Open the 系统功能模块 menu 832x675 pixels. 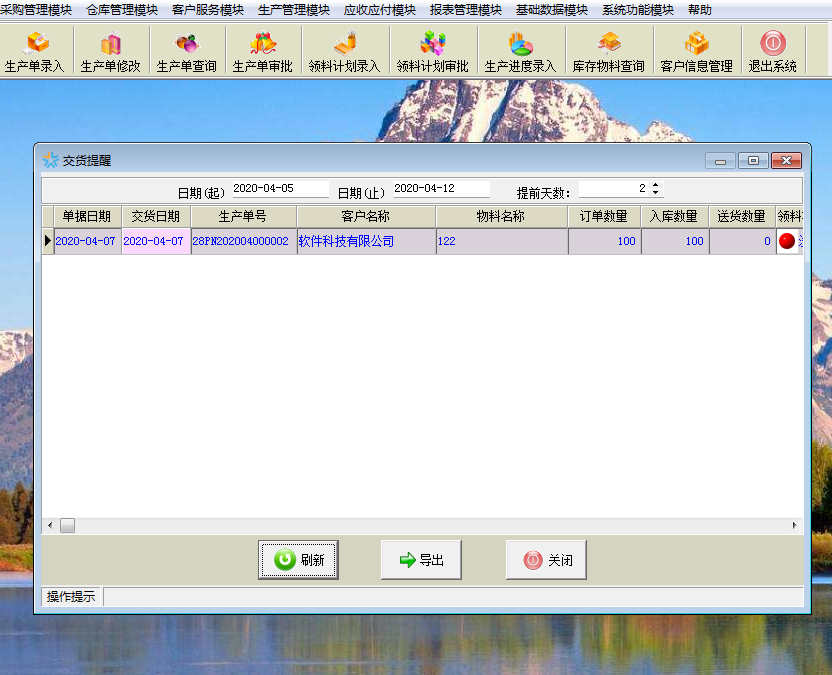click(x=637, y=10)
